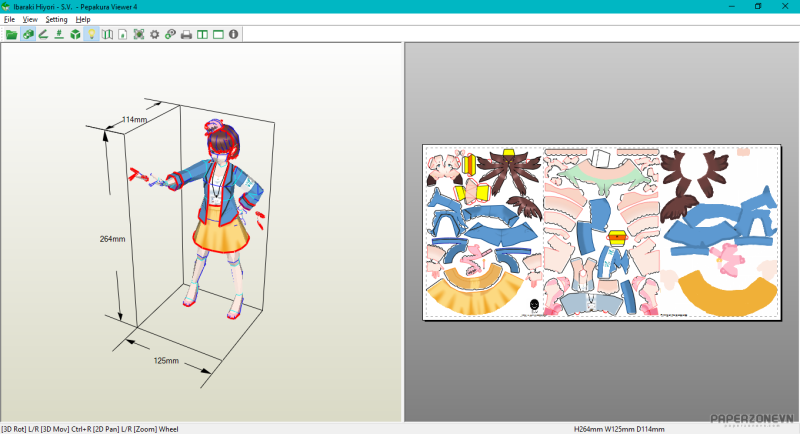This screenshot has height=434, width=800.
Task: Open the Help menu
Action: pyautogui.click(x=83, y=19)
